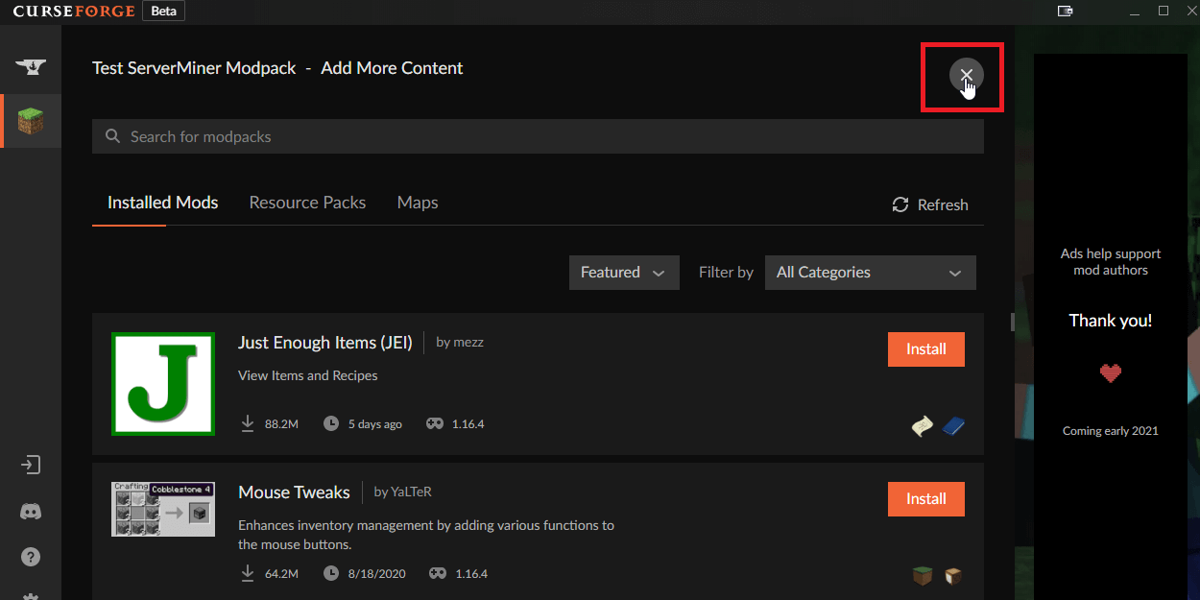Click the download count icon for Mouse Tweaks
The width and height of the screenshot is (1200, 600).
(247, 573)
